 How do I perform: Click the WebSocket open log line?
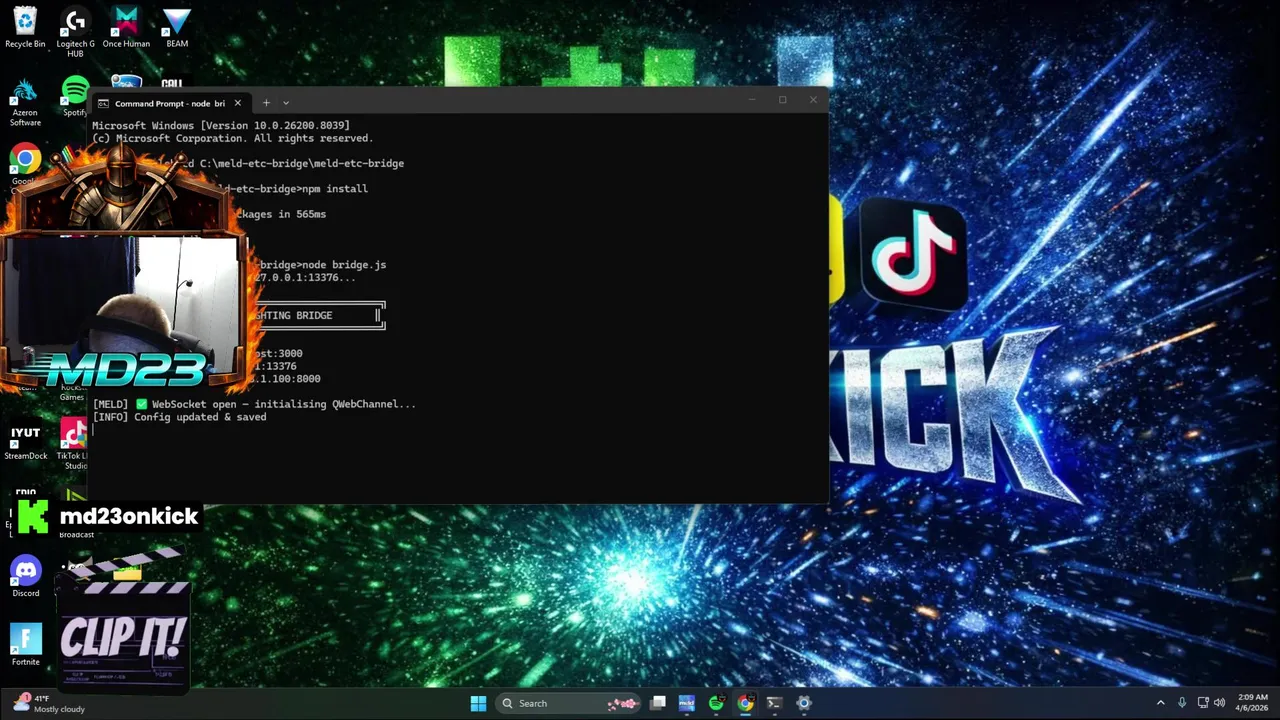(x=254, y=404)
